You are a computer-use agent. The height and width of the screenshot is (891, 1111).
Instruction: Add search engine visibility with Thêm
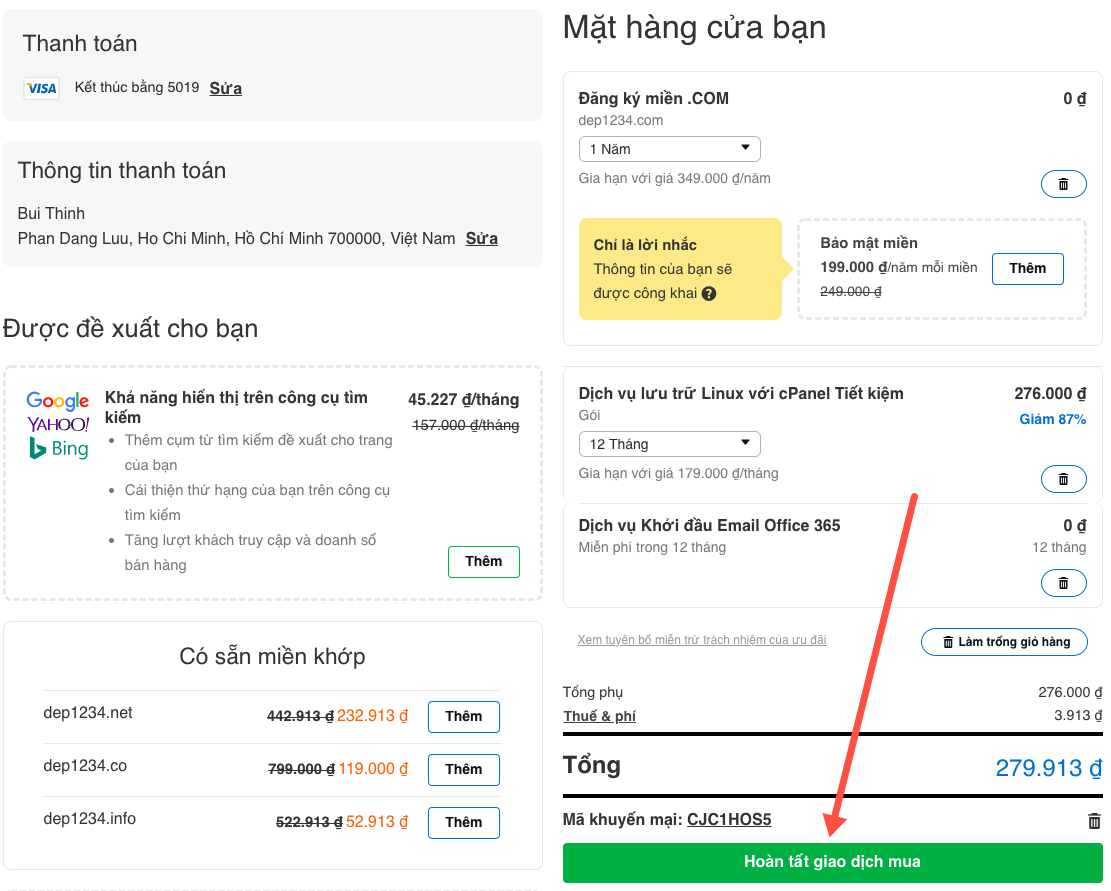tap(483, 562)
